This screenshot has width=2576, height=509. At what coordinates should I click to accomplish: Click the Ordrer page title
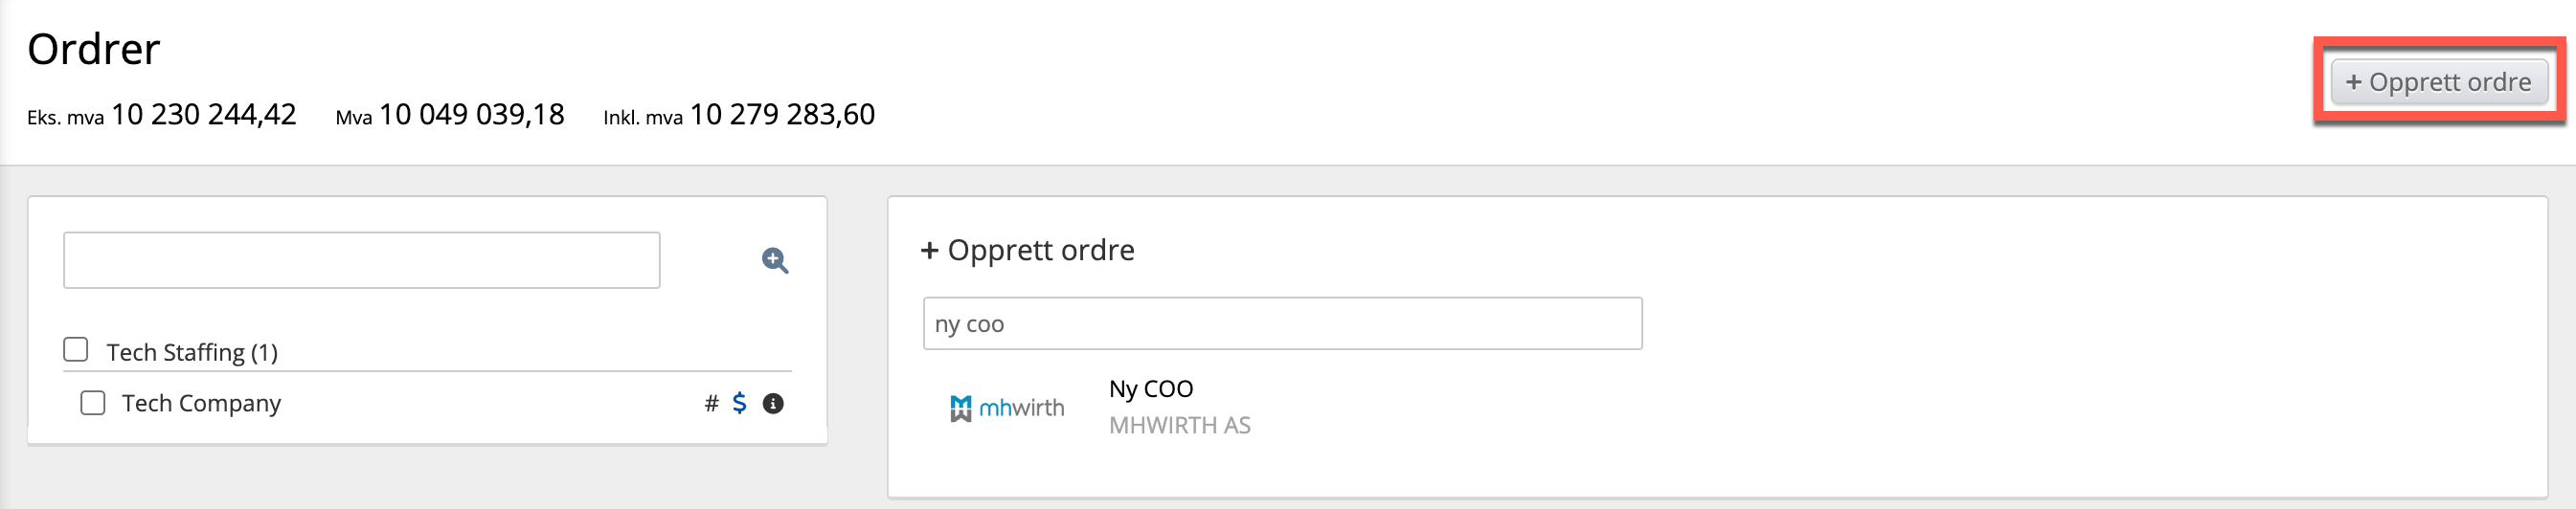(x=93, y=49)
